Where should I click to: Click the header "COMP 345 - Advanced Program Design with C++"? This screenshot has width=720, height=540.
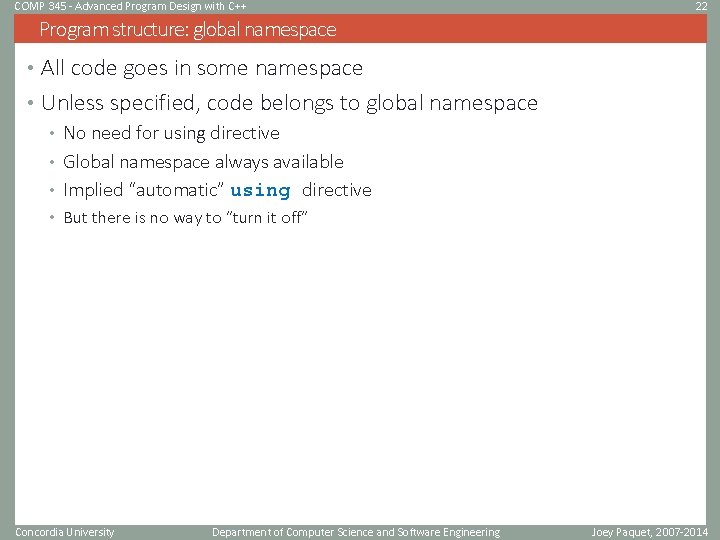point(130,6)
